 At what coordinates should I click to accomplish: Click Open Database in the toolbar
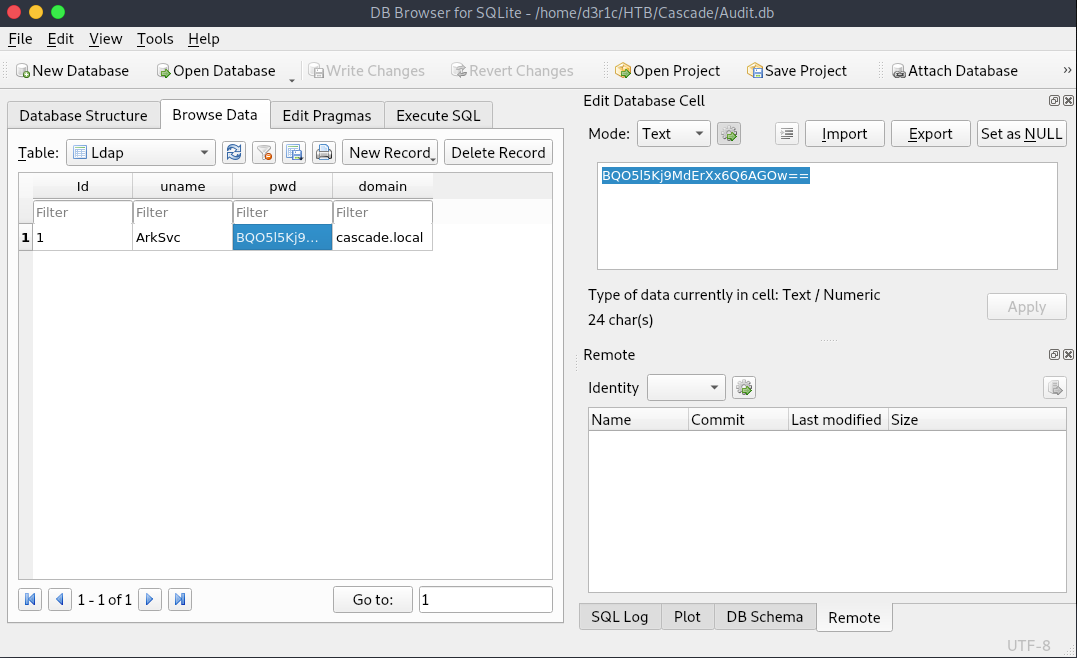pos(216,71)
